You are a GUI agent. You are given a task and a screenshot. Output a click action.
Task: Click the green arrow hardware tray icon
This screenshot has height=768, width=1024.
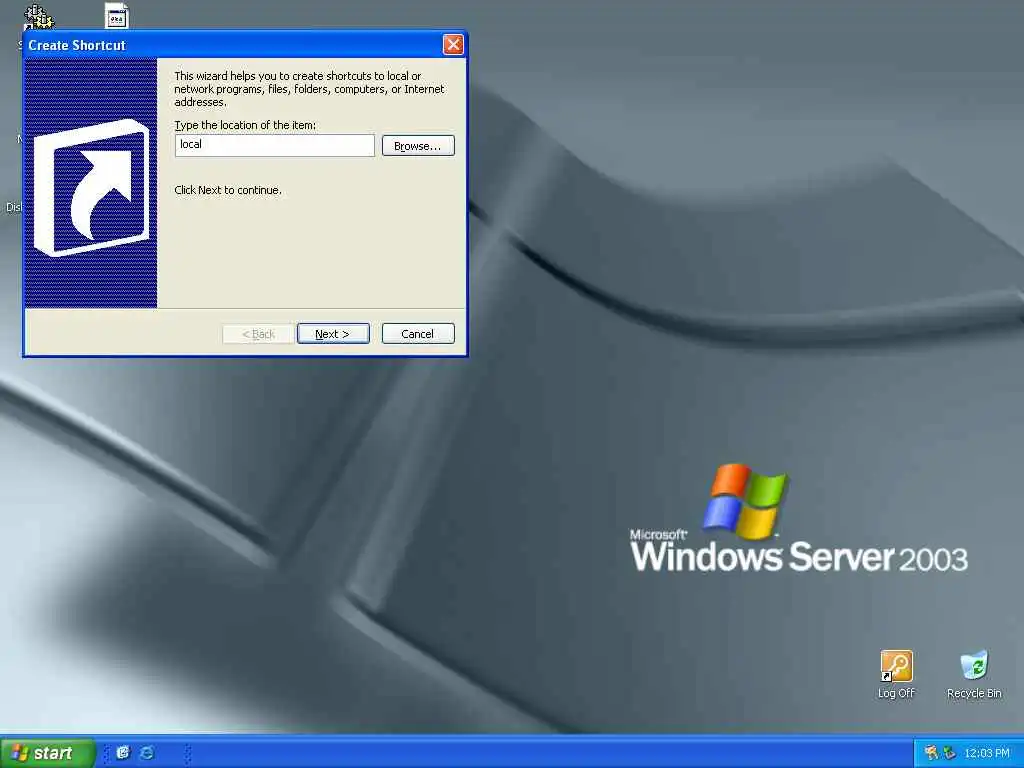949,753
